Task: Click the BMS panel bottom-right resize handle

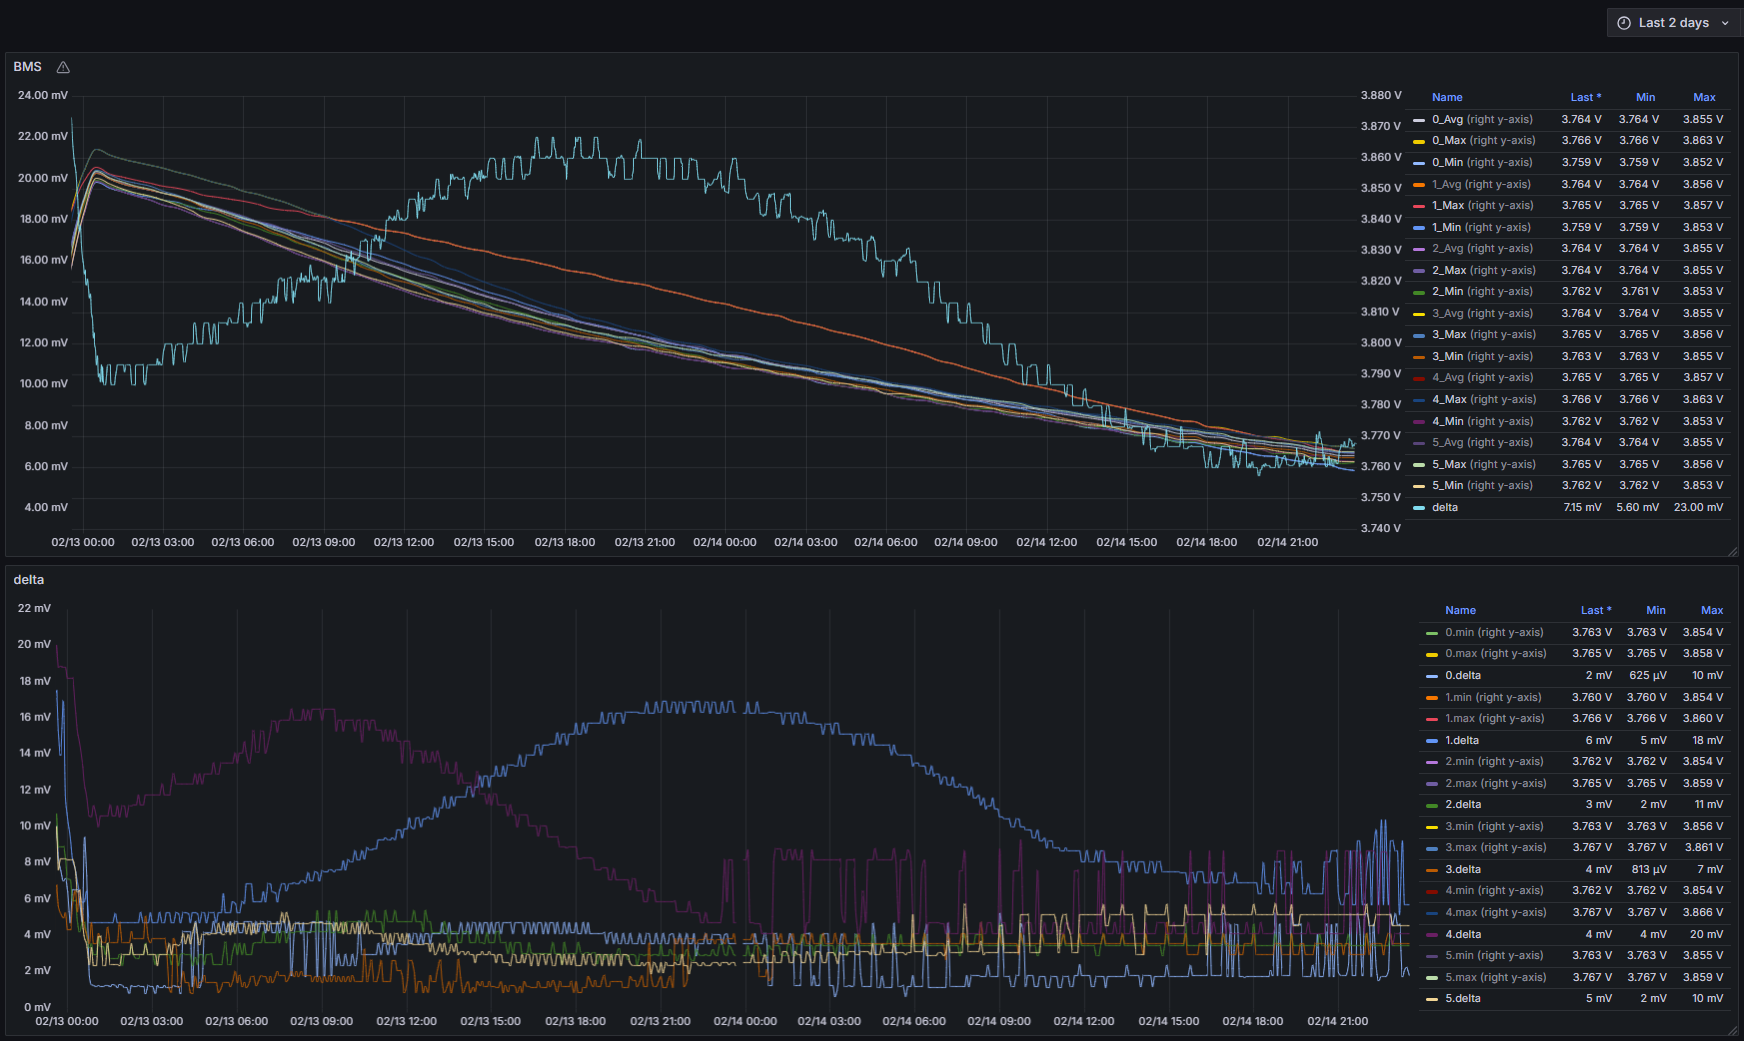Action: (1732, 551)
